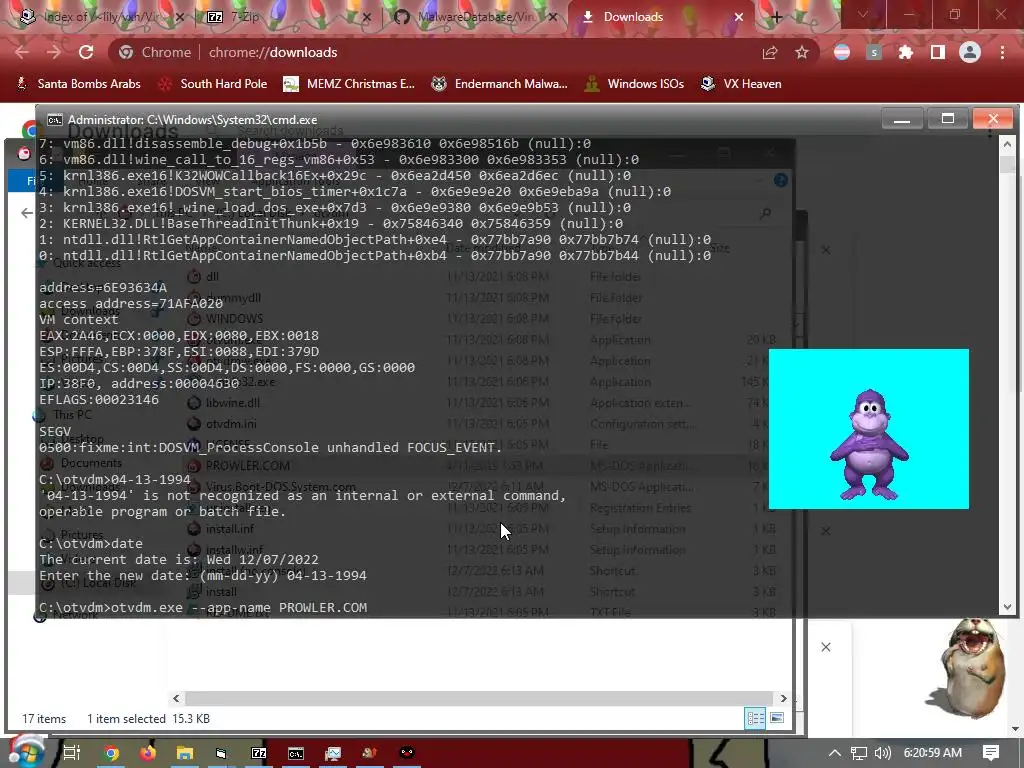The image size is (1024, 768).
Task: Open a new Chrome tab
Action: tap(776, 18)
